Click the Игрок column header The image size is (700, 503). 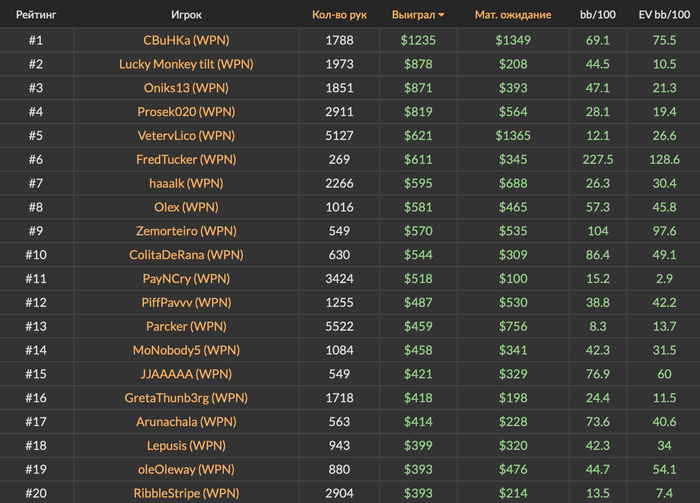coord(186,15)
